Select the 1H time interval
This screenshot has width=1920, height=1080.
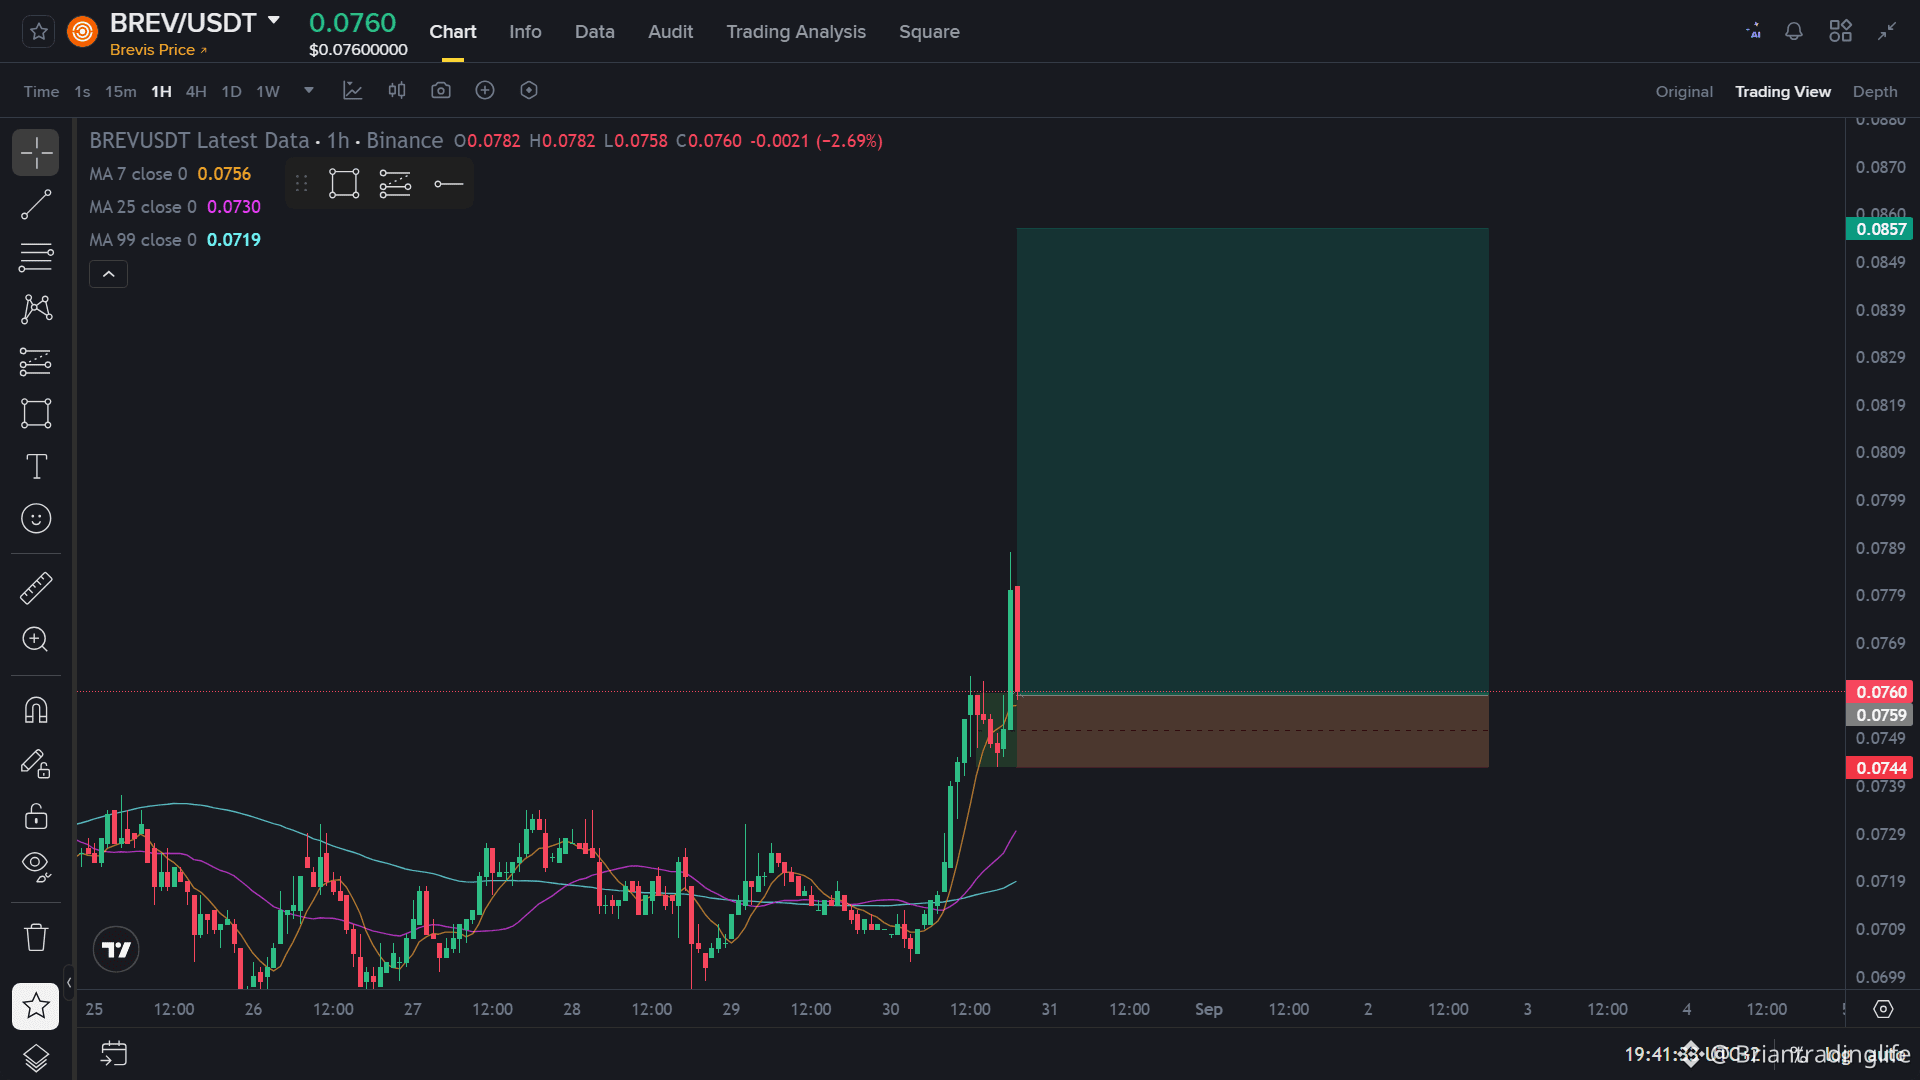(x=161, y=92)
